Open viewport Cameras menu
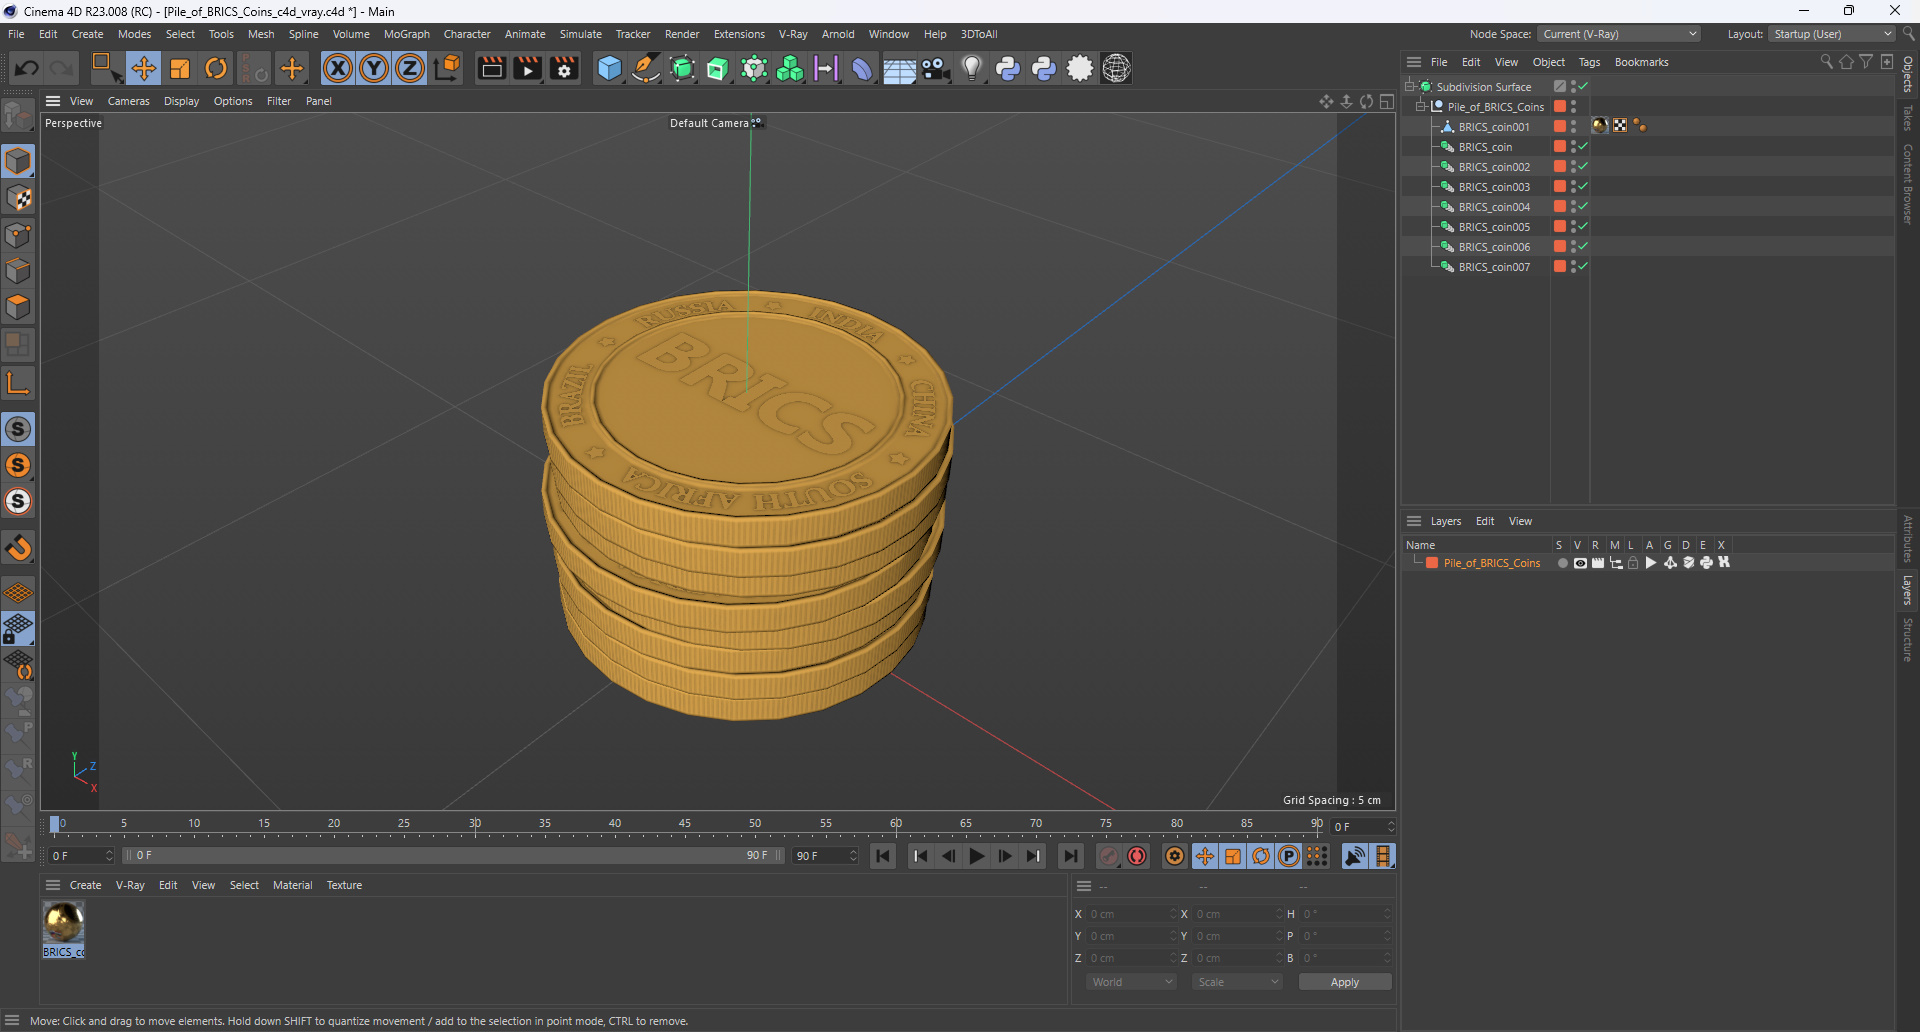The width and height of the screenshot is (1920, 1032). click(x=128, y=101)
